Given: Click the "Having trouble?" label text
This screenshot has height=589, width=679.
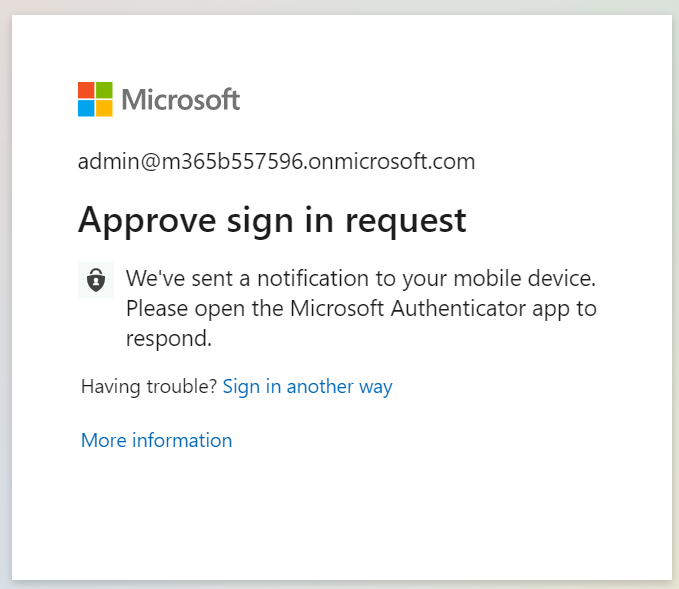Looking at the screenshot, I should (x=149, y=386).
